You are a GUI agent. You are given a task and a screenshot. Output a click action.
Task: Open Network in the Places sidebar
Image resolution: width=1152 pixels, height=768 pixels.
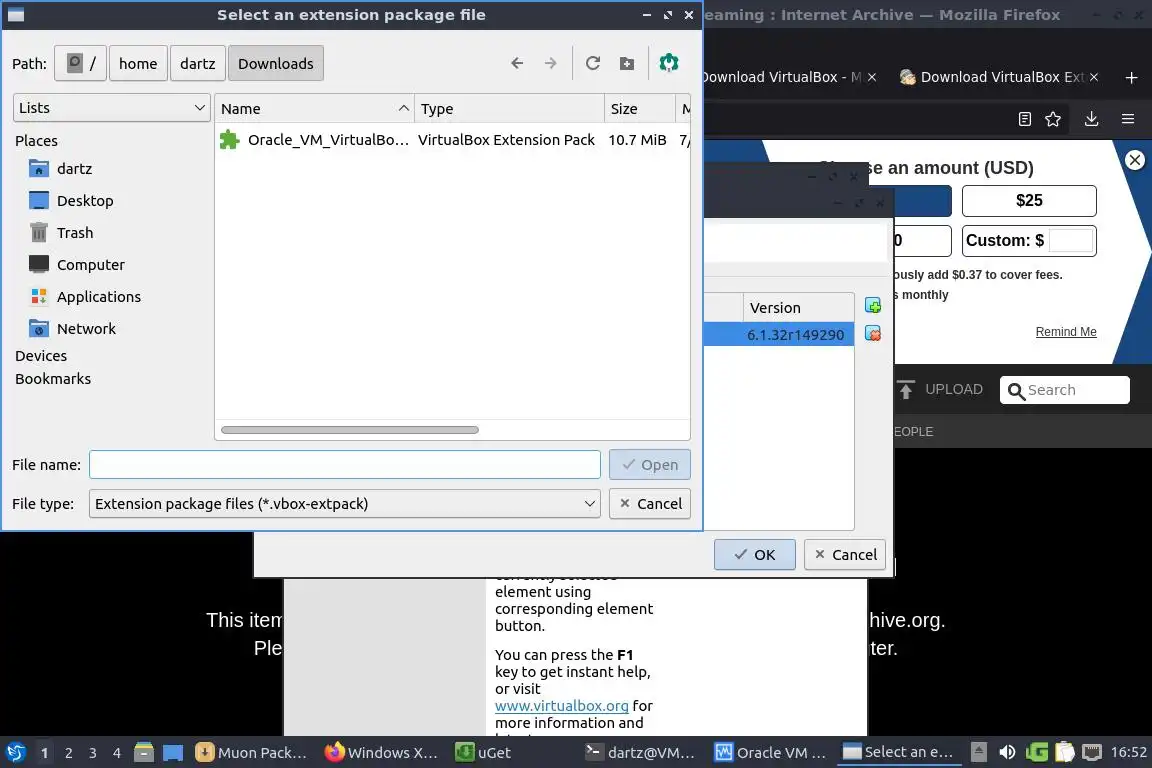[x=86, y=329]
